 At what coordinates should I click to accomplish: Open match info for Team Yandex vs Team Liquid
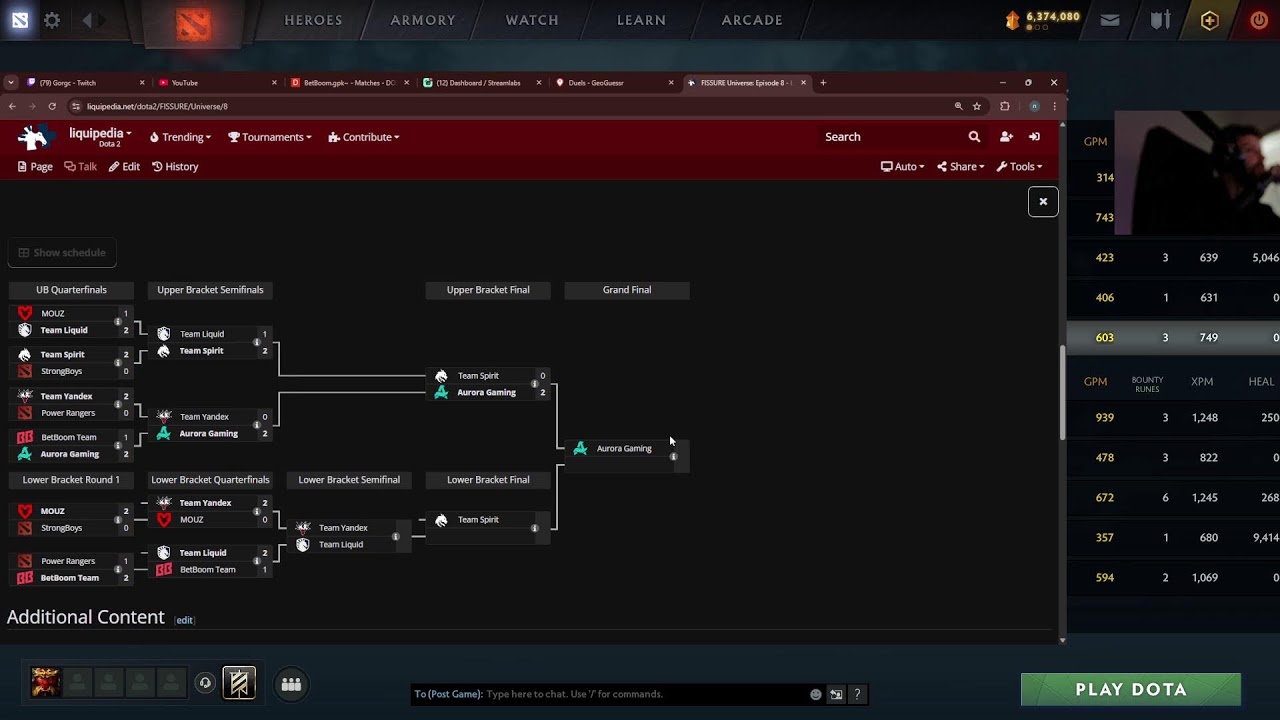(396, 536)
